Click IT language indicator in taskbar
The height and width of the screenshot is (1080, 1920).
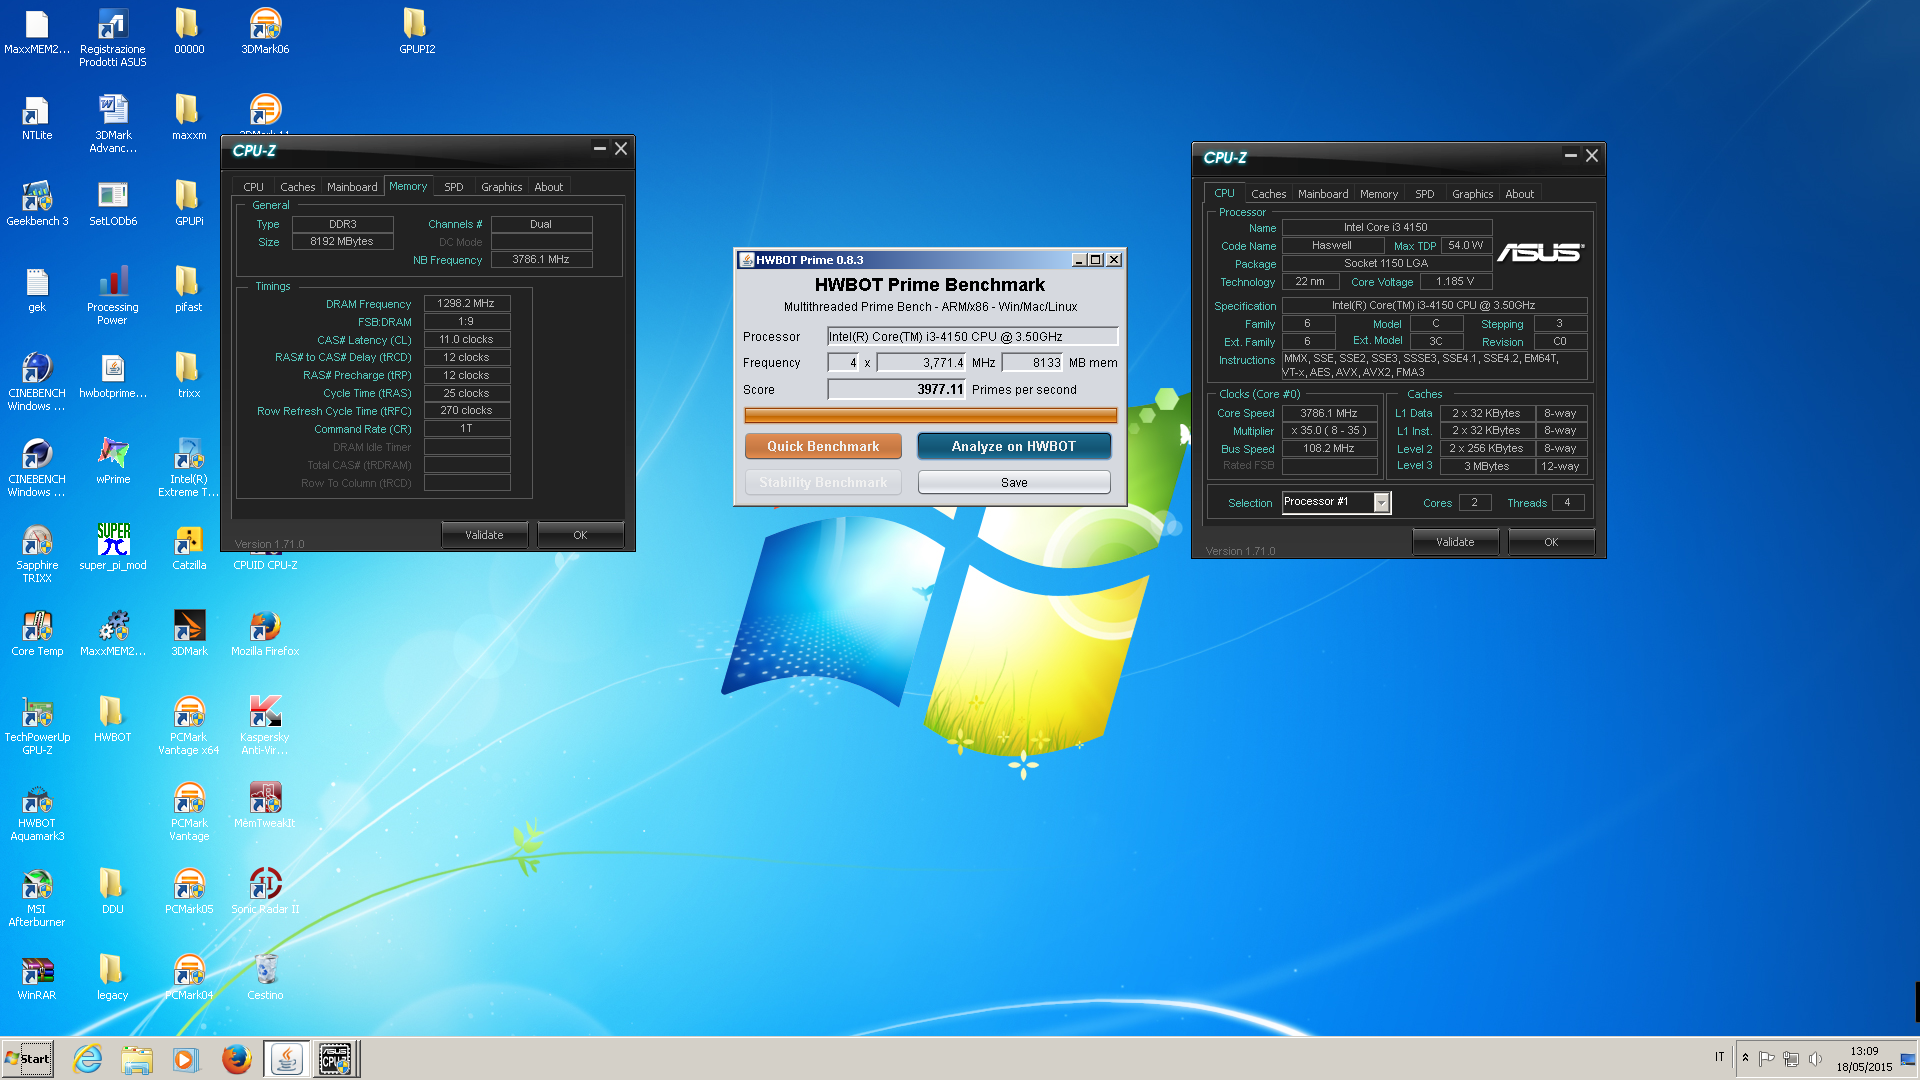(1720, 1057)
